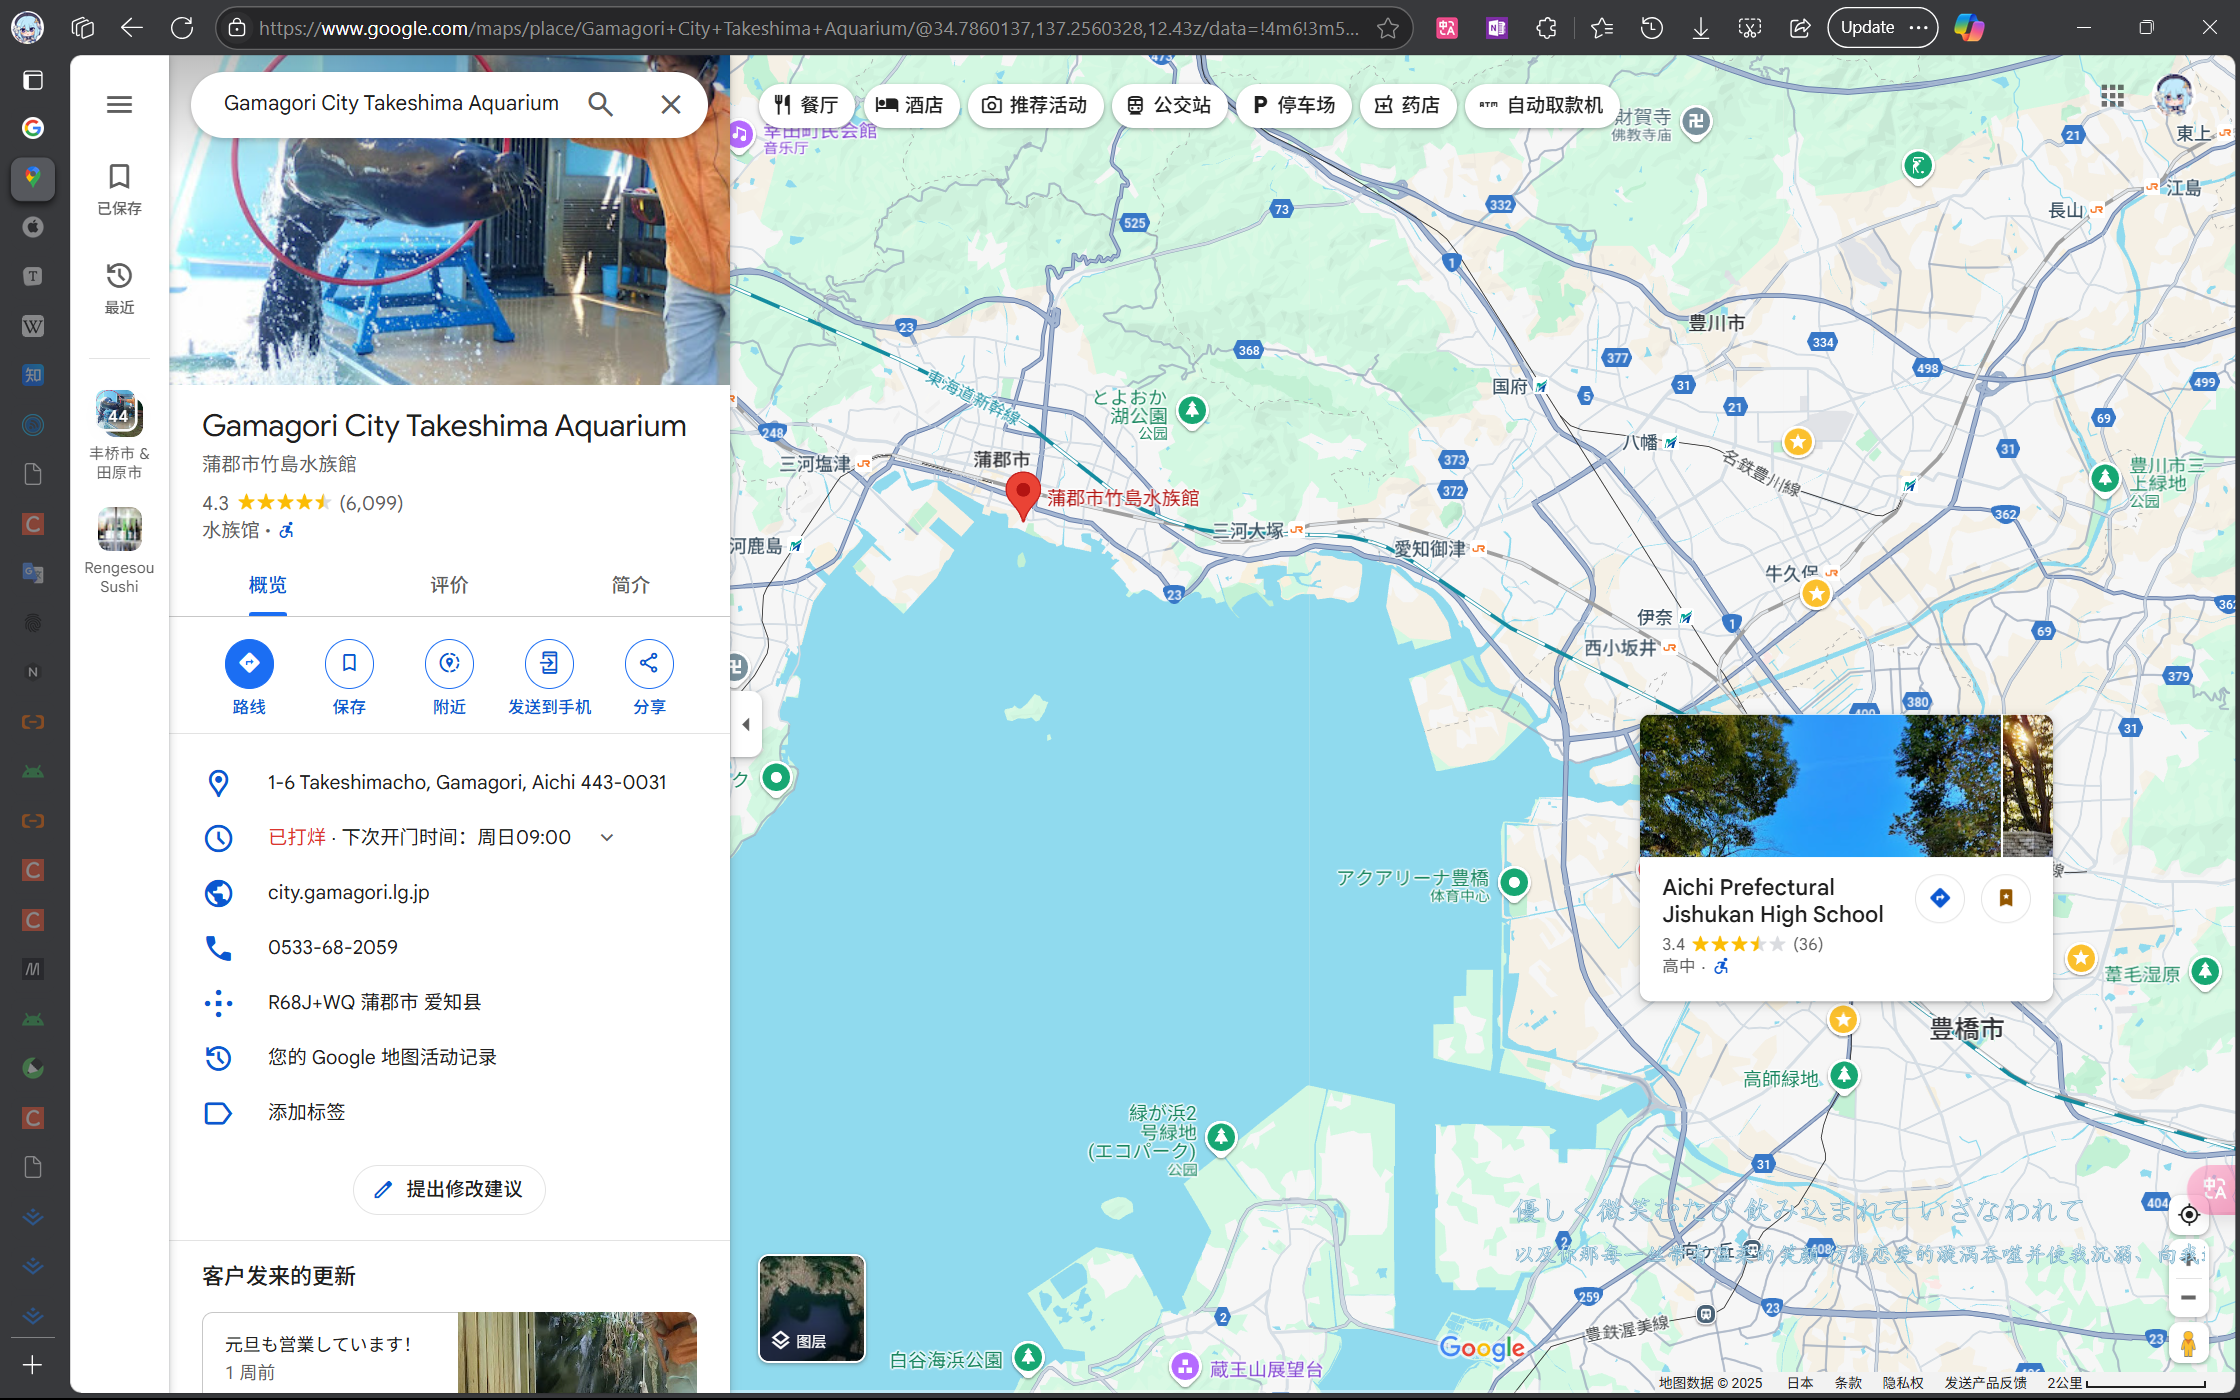Select the Pharmacies chip
Viewport: 2240px width, 1400px height.
[1407, 105]
